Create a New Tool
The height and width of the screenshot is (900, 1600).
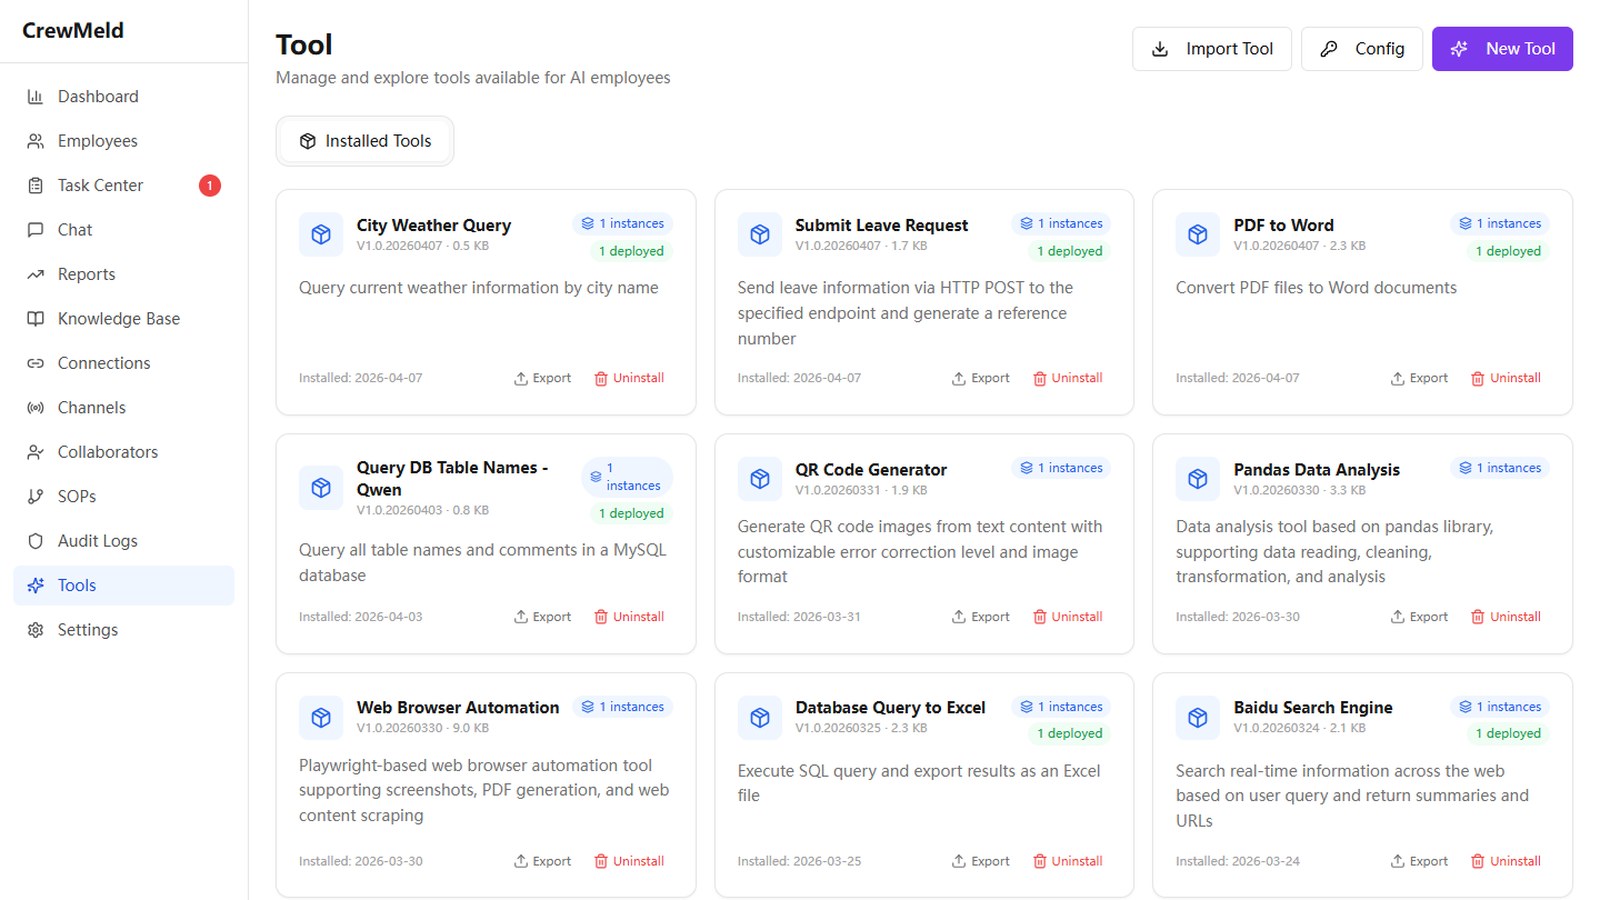pyautogui.click(x=1502, y=49)
